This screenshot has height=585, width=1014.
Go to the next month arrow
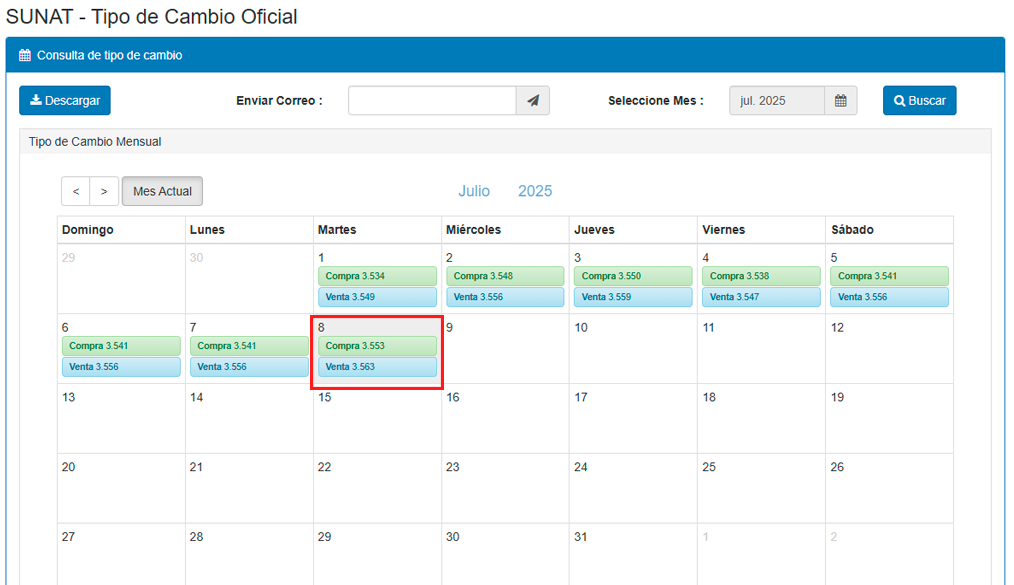pyautogui.click(x=104, y=191)
